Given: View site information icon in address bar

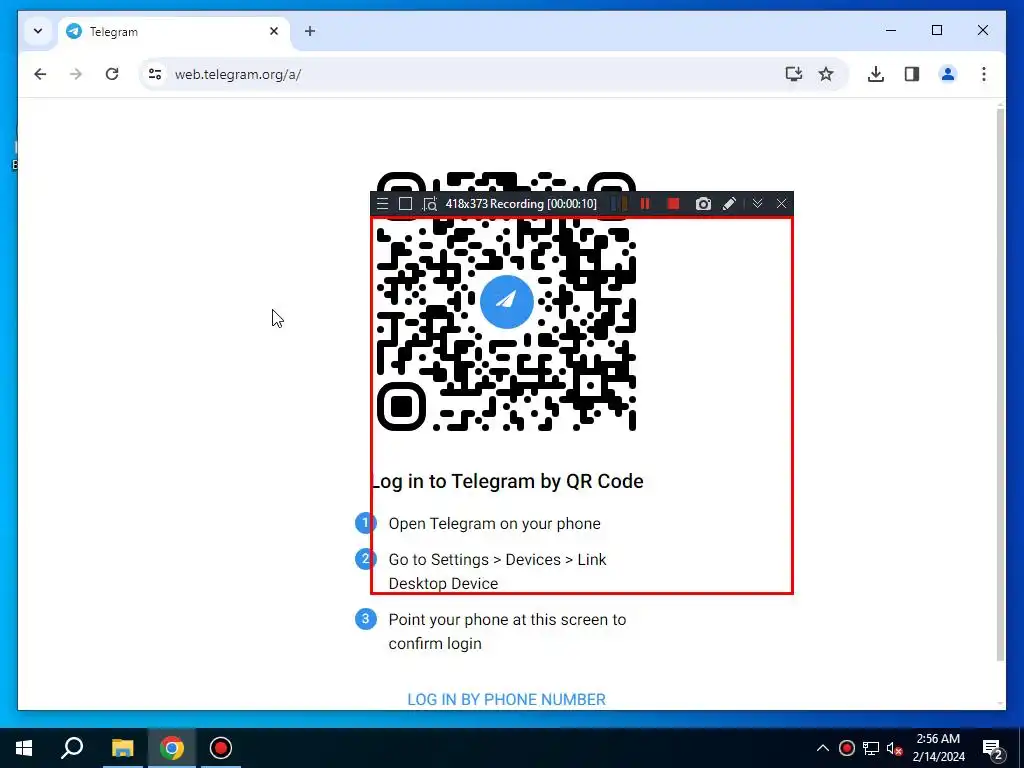Looking at the screenshot, I should pyautogui.click(x=155, y=74).
